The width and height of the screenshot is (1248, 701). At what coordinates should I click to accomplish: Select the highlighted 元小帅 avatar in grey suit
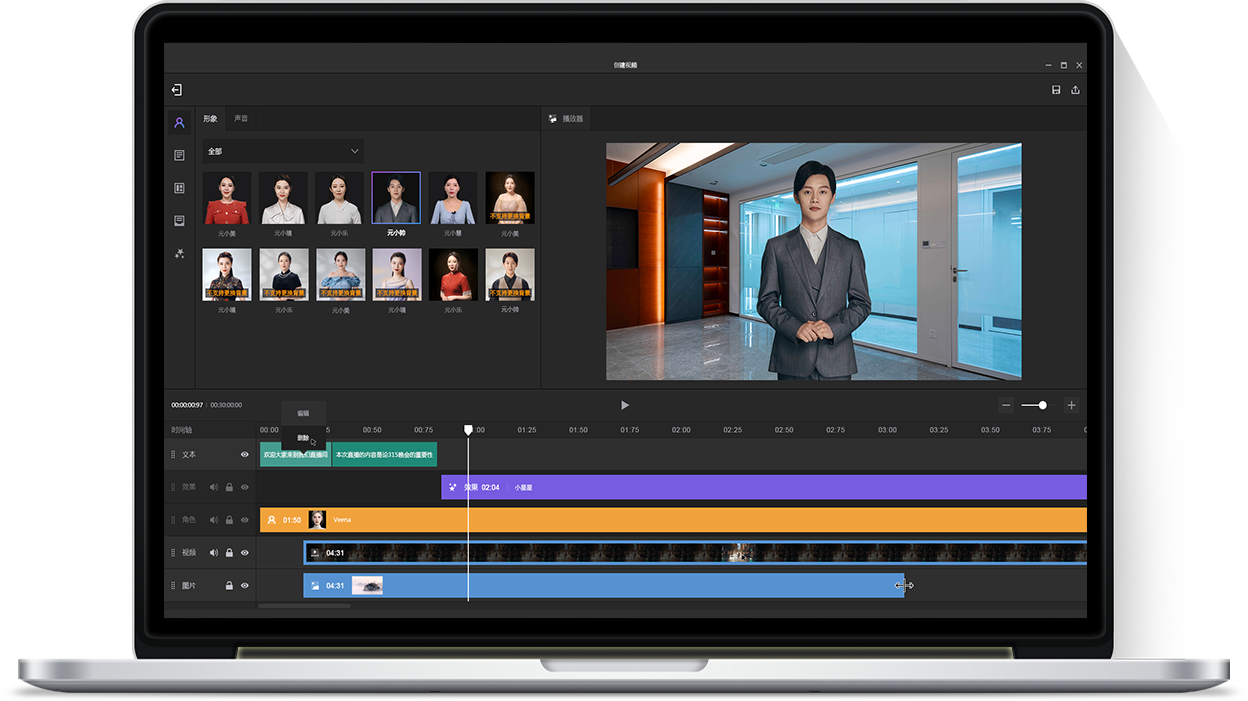pyautogui.click(x=396, y=198)
